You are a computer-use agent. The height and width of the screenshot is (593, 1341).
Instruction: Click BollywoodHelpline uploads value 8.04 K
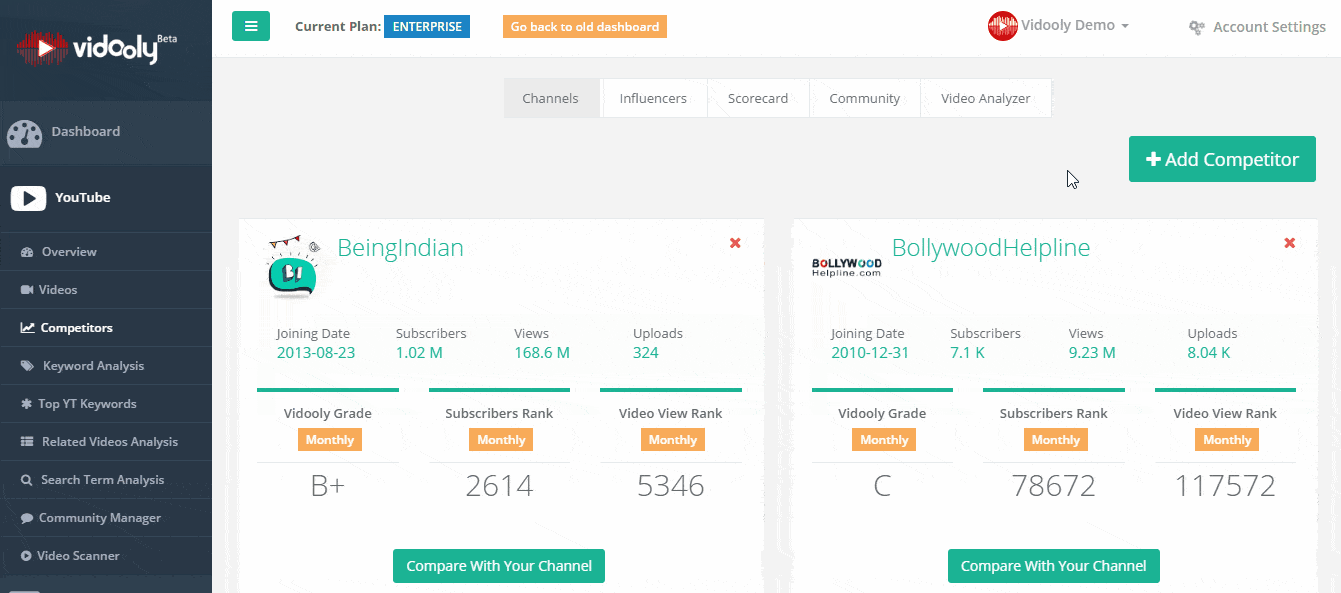coord(1209,353)
